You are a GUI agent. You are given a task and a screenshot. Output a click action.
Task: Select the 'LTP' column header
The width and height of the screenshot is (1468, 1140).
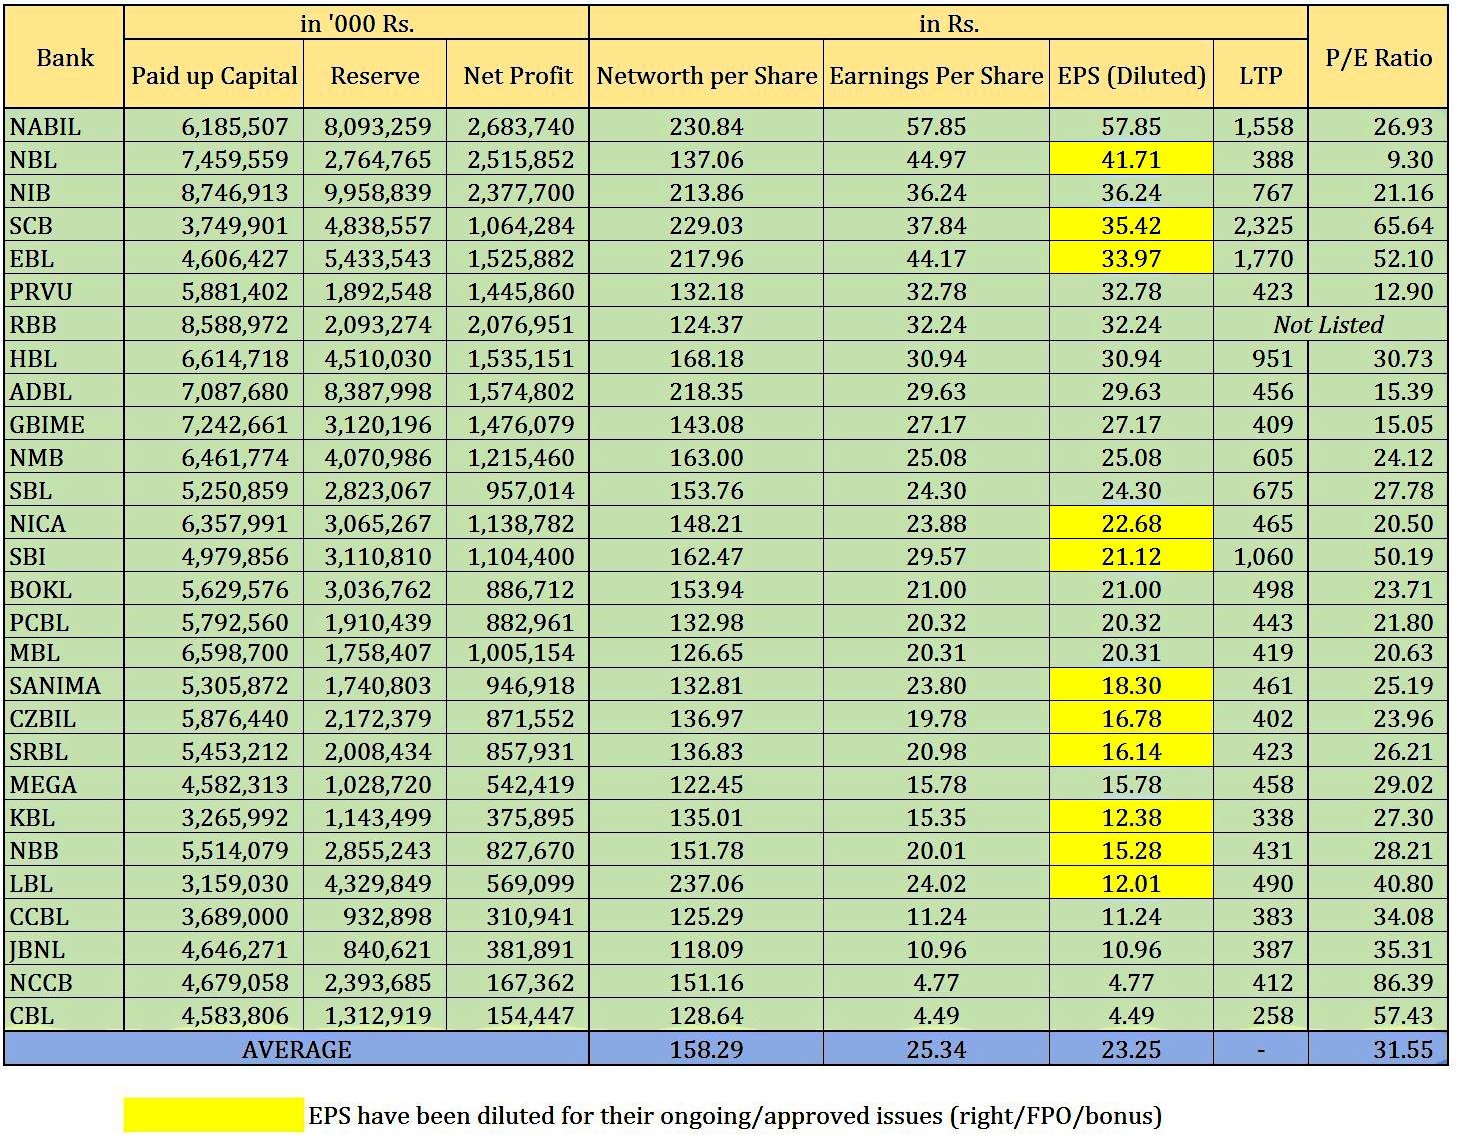(1260, 75)
